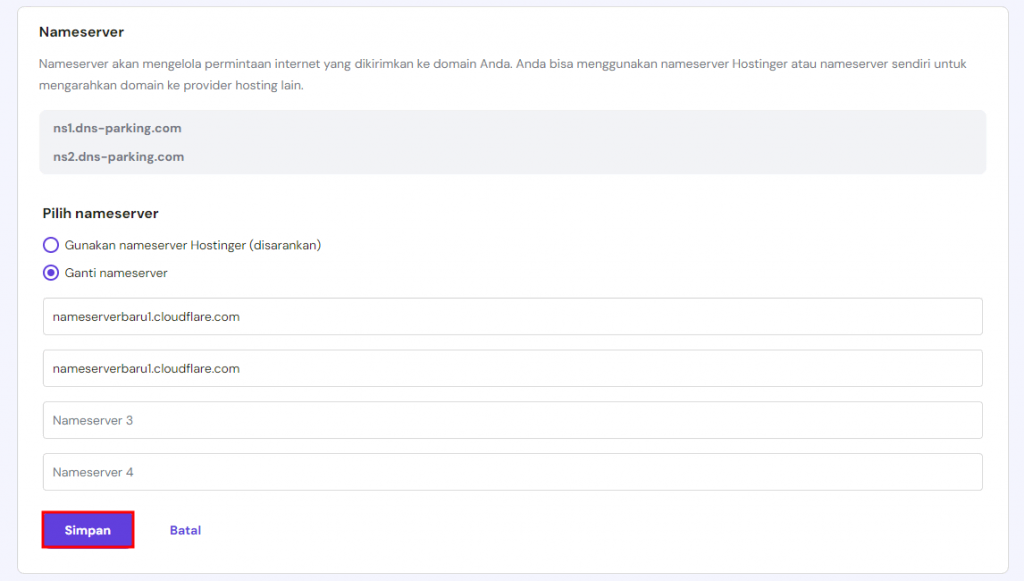Click the 'Nameserver' section heading

tap(81, 33)
